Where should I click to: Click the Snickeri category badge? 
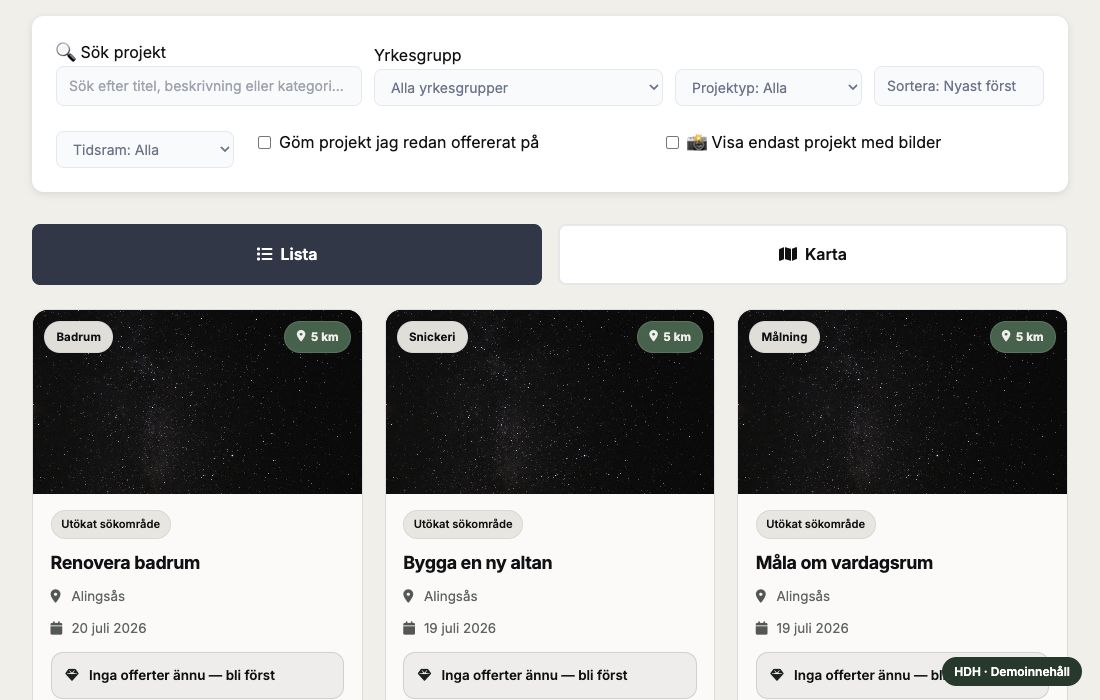coord(432,337)
